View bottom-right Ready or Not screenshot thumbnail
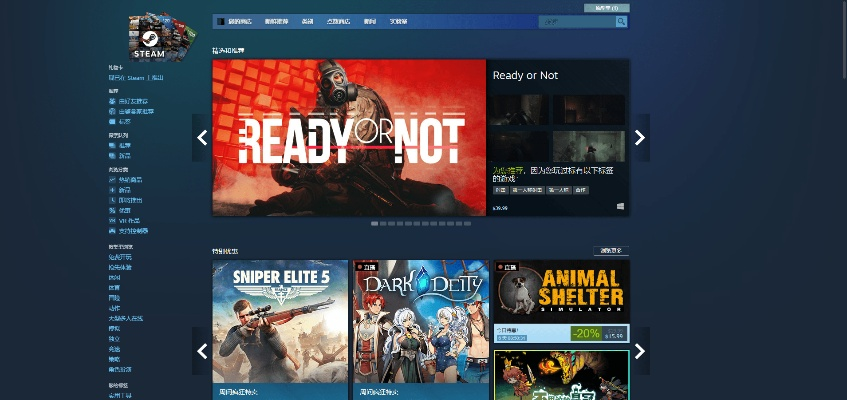 click(x=589, y=146)
